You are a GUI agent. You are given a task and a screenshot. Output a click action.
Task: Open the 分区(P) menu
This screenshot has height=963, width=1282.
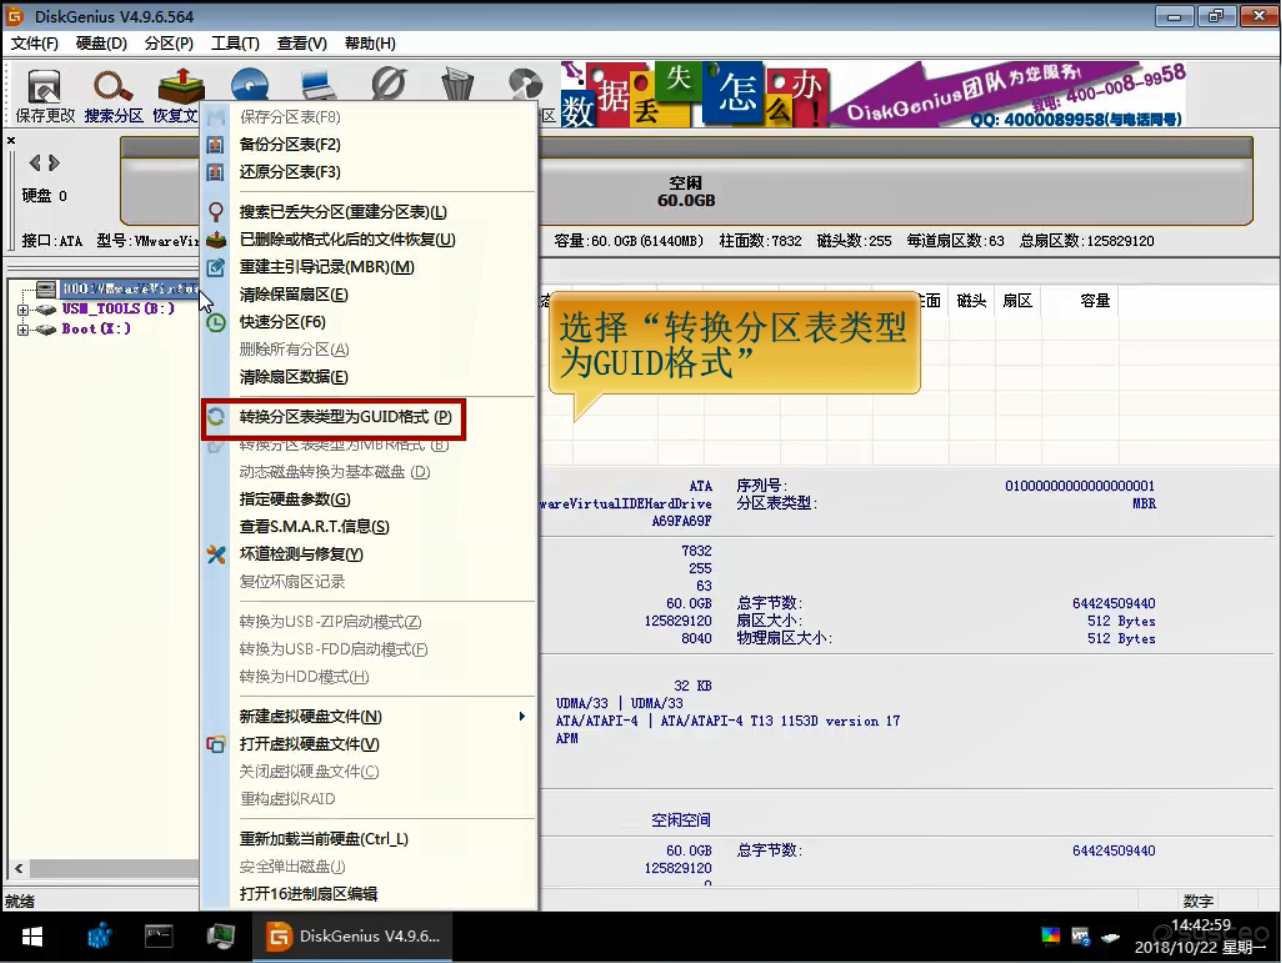point(169,43)
